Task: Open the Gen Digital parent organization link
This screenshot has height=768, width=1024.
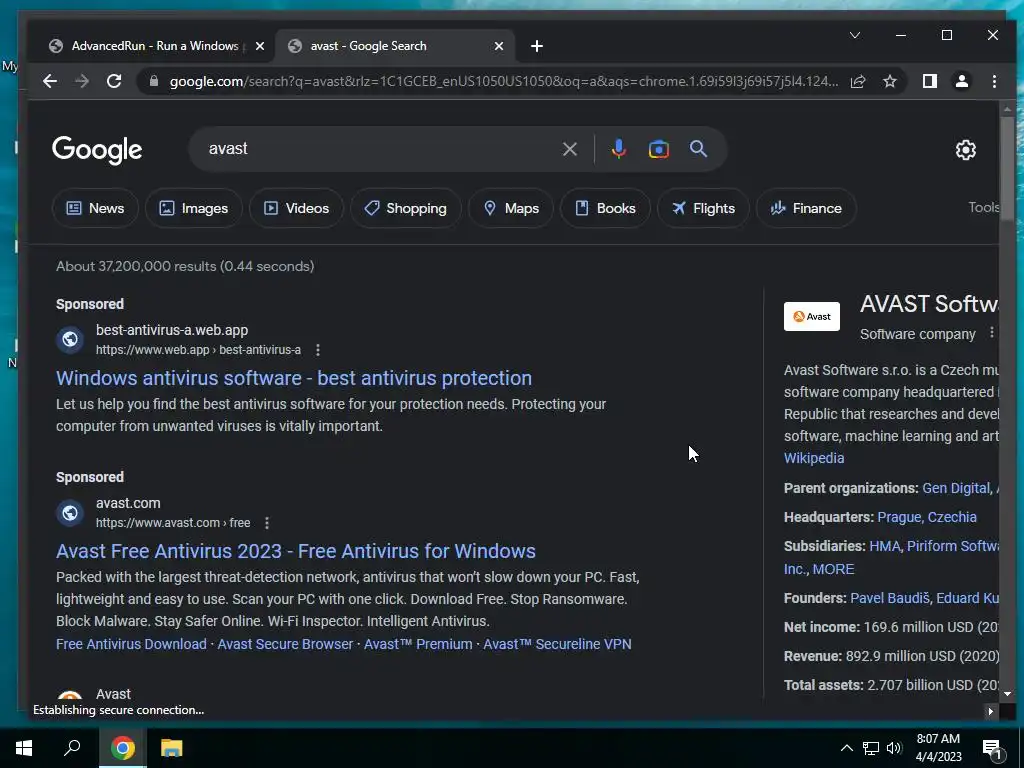Action: [x=956, y=488]
